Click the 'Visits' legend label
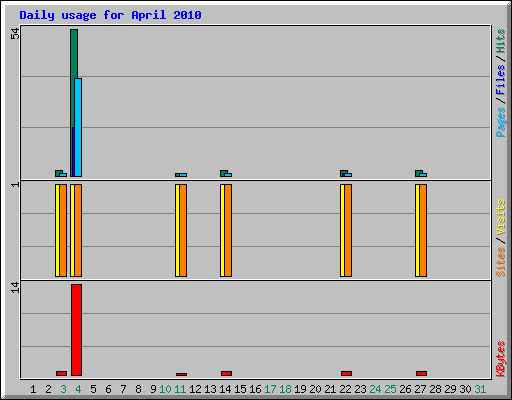Image resolution: width=512 pixels, height=400 pixels. (x=501, y=218)
